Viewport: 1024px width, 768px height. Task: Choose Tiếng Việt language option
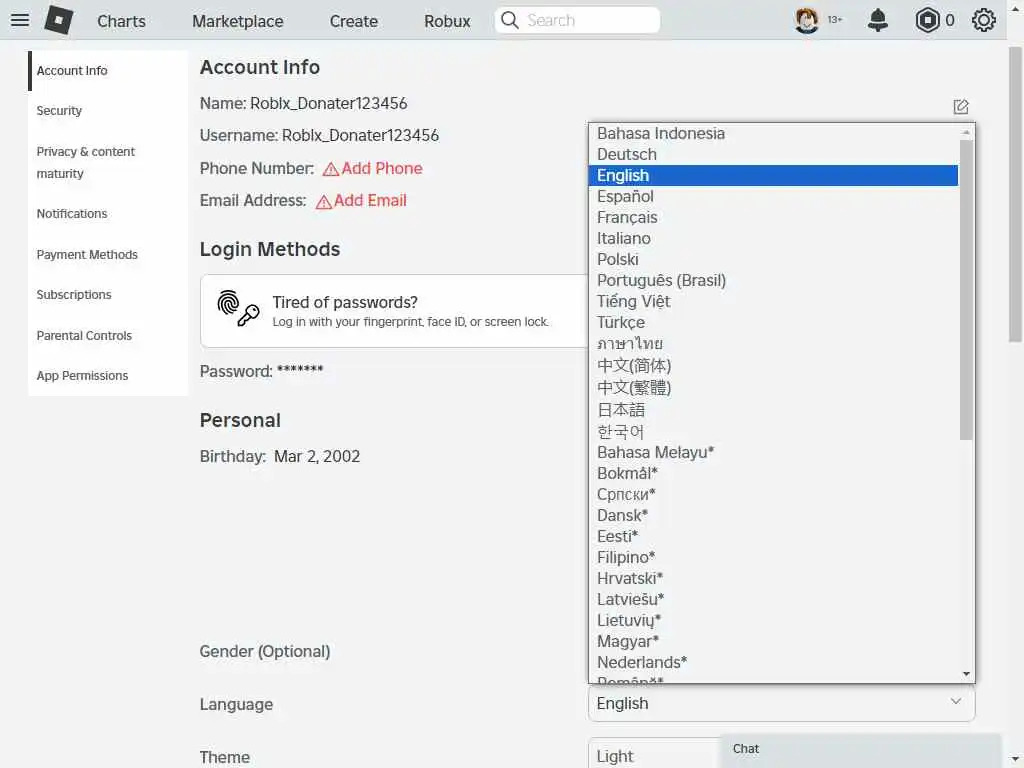773,301
